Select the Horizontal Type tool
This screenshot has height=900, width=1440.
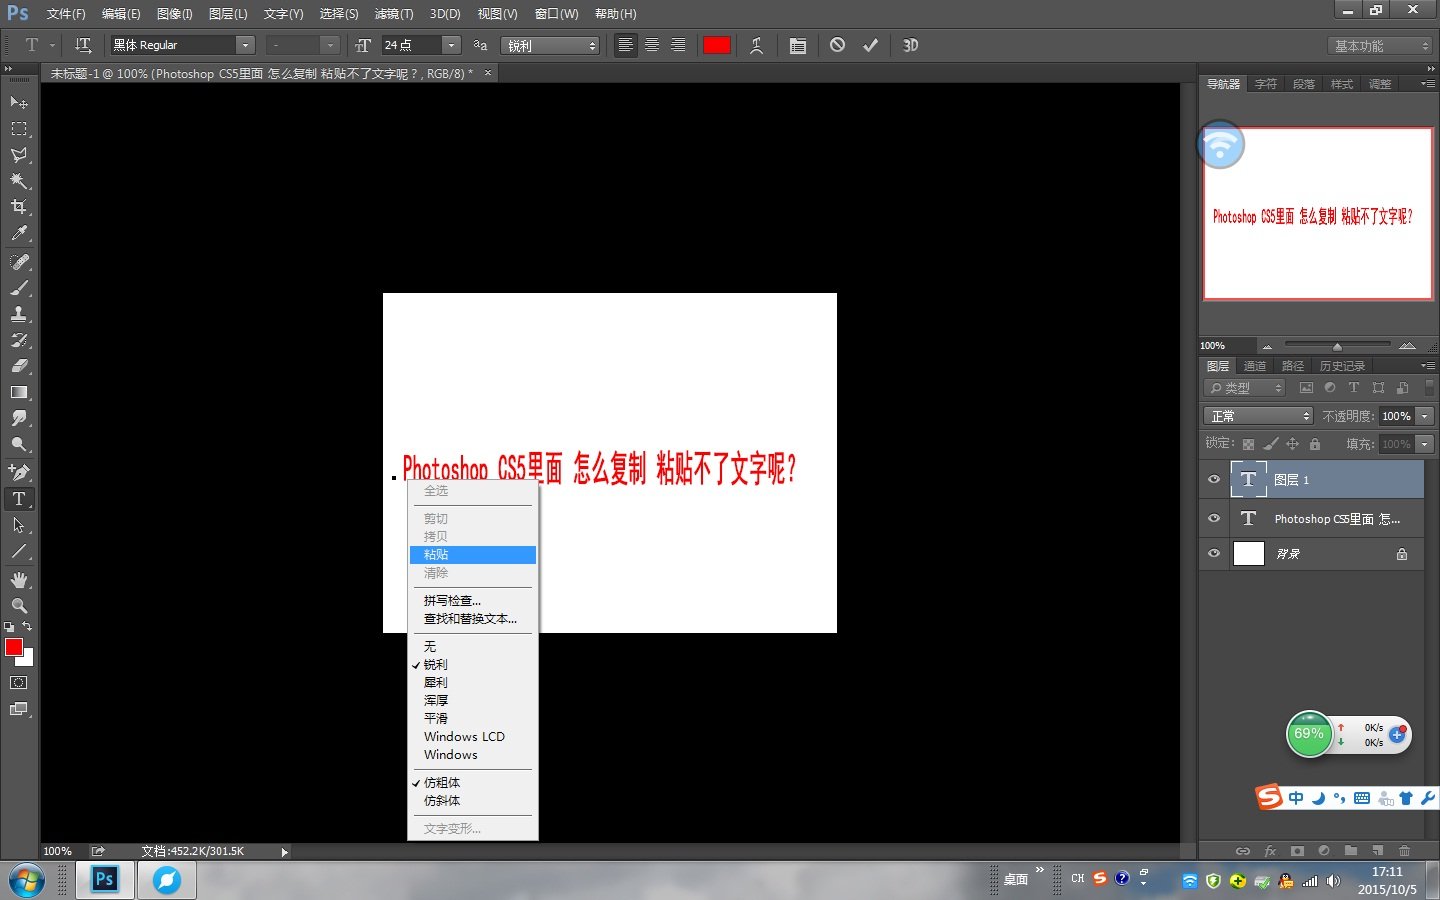(x=17, y=499)
